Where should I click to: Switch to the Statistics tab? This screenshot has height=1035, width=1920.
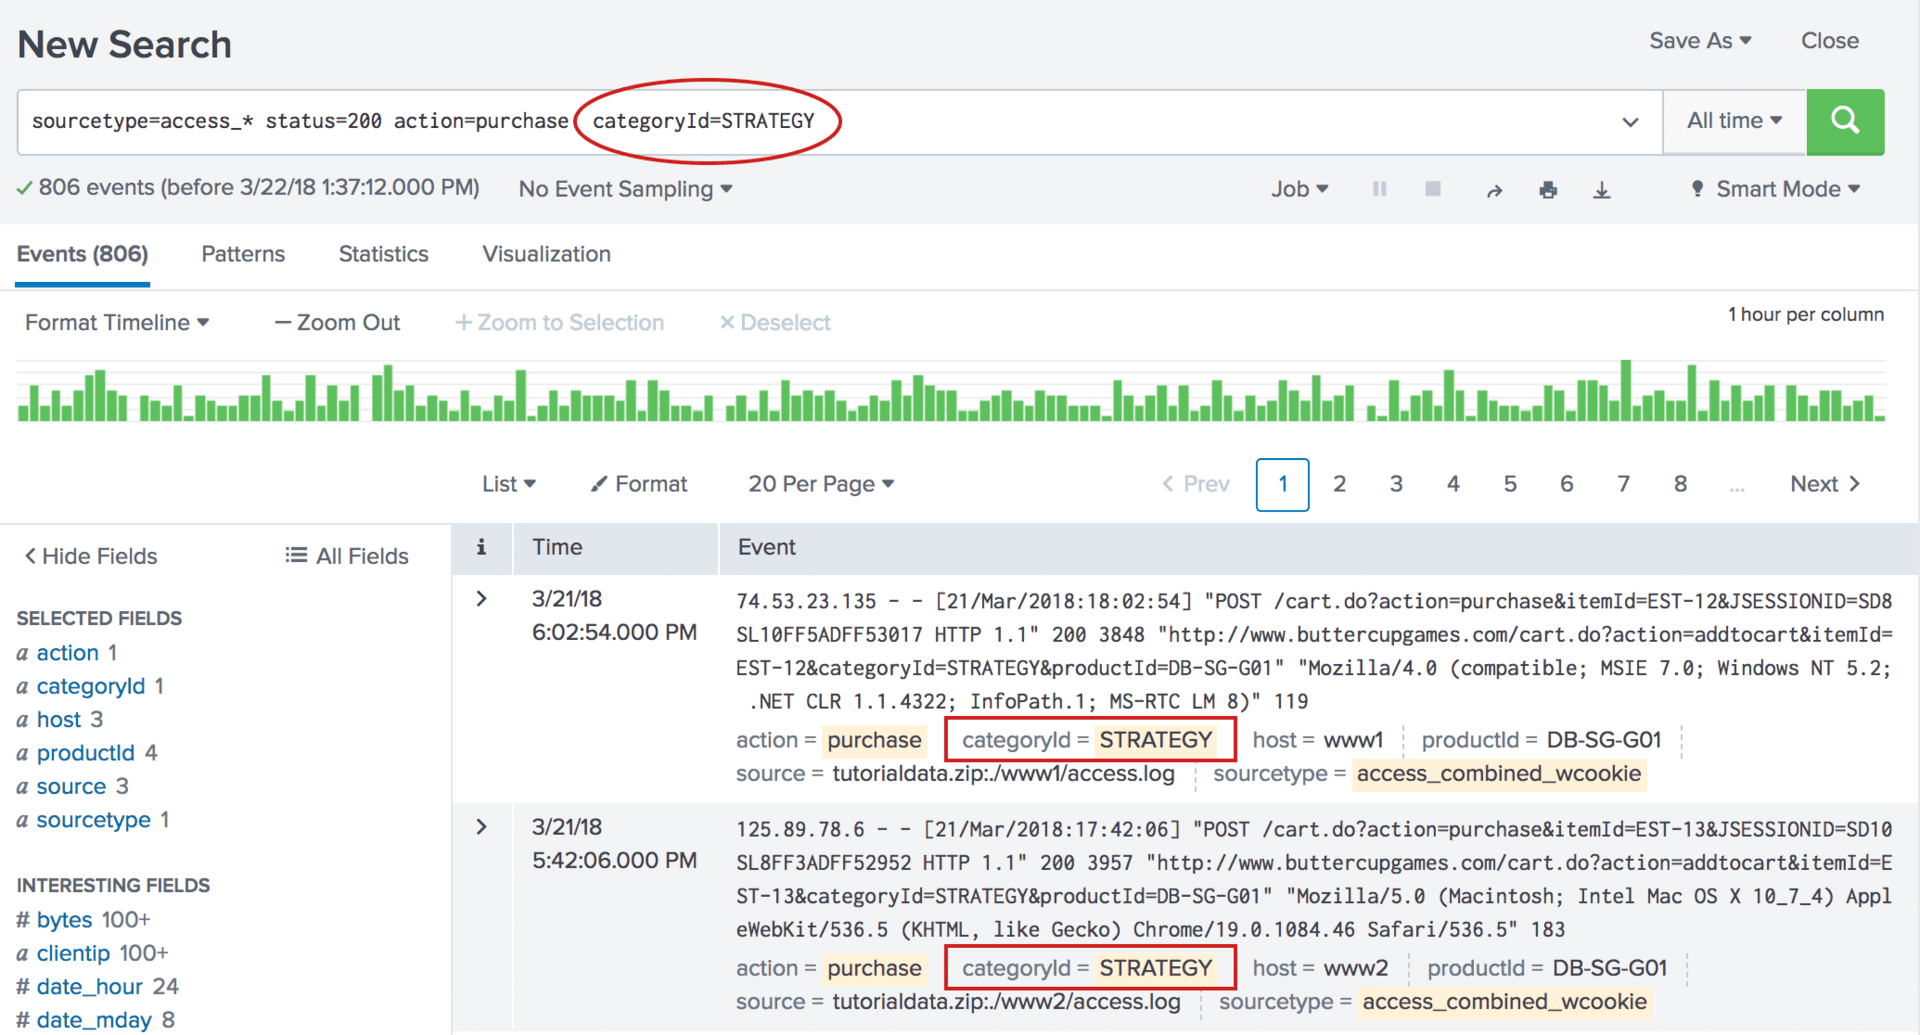383,254
